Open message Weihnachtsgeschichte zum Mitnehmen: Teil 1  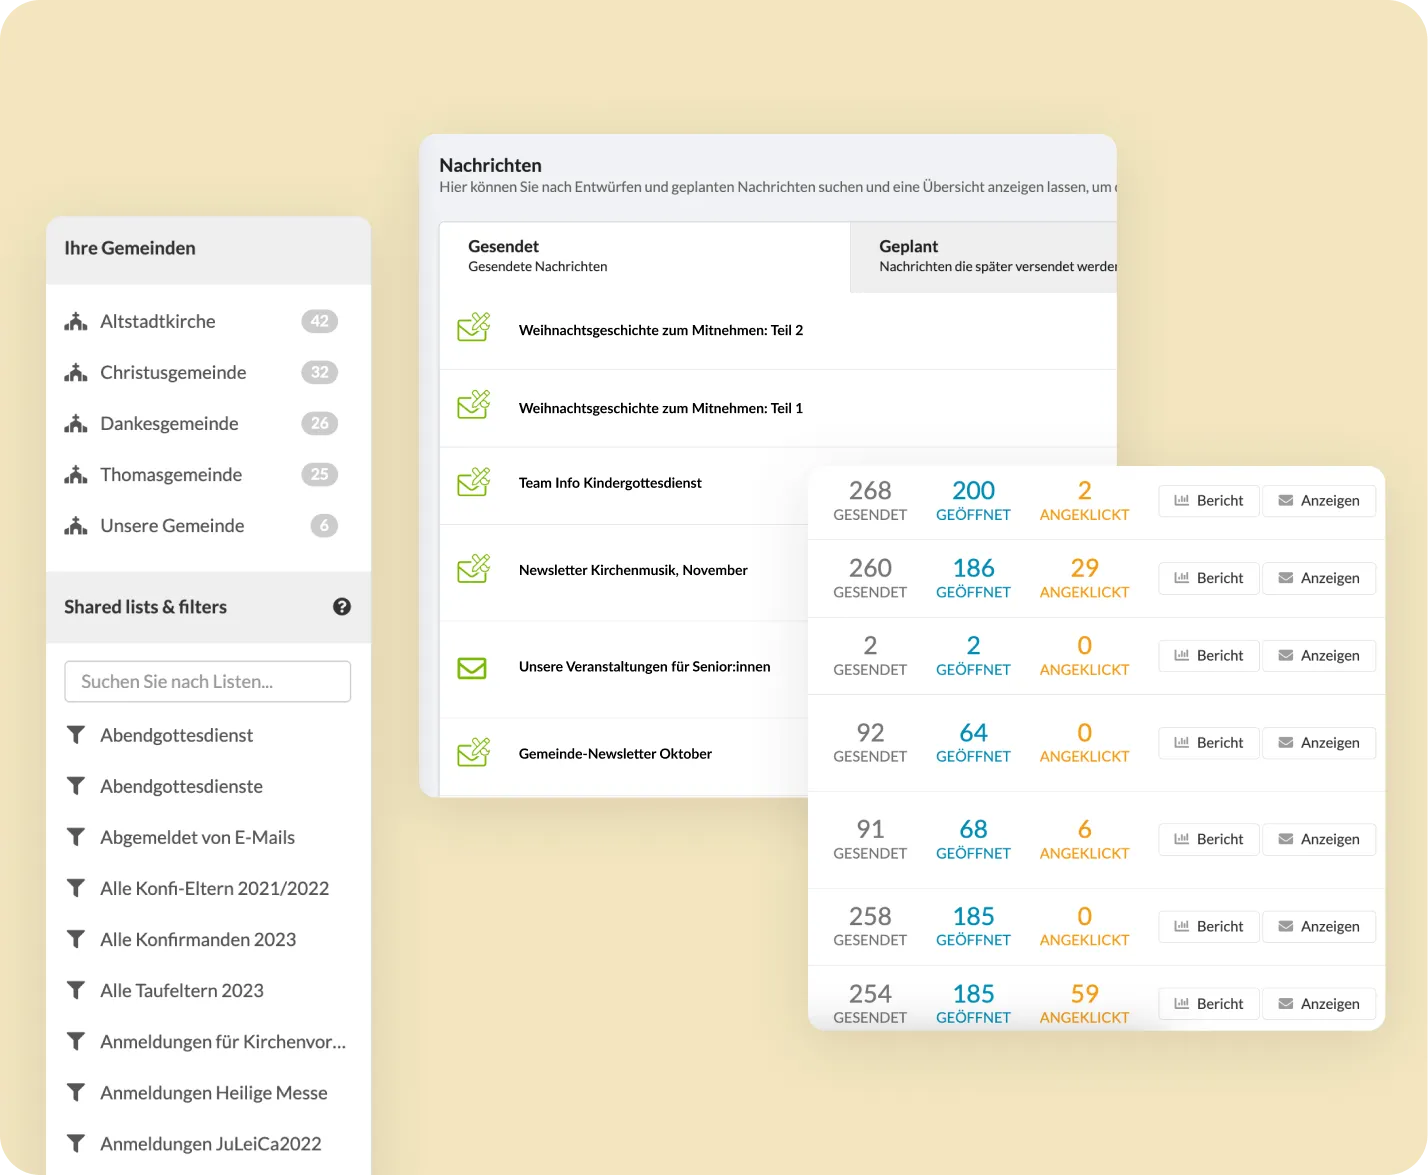coord(661,408)
